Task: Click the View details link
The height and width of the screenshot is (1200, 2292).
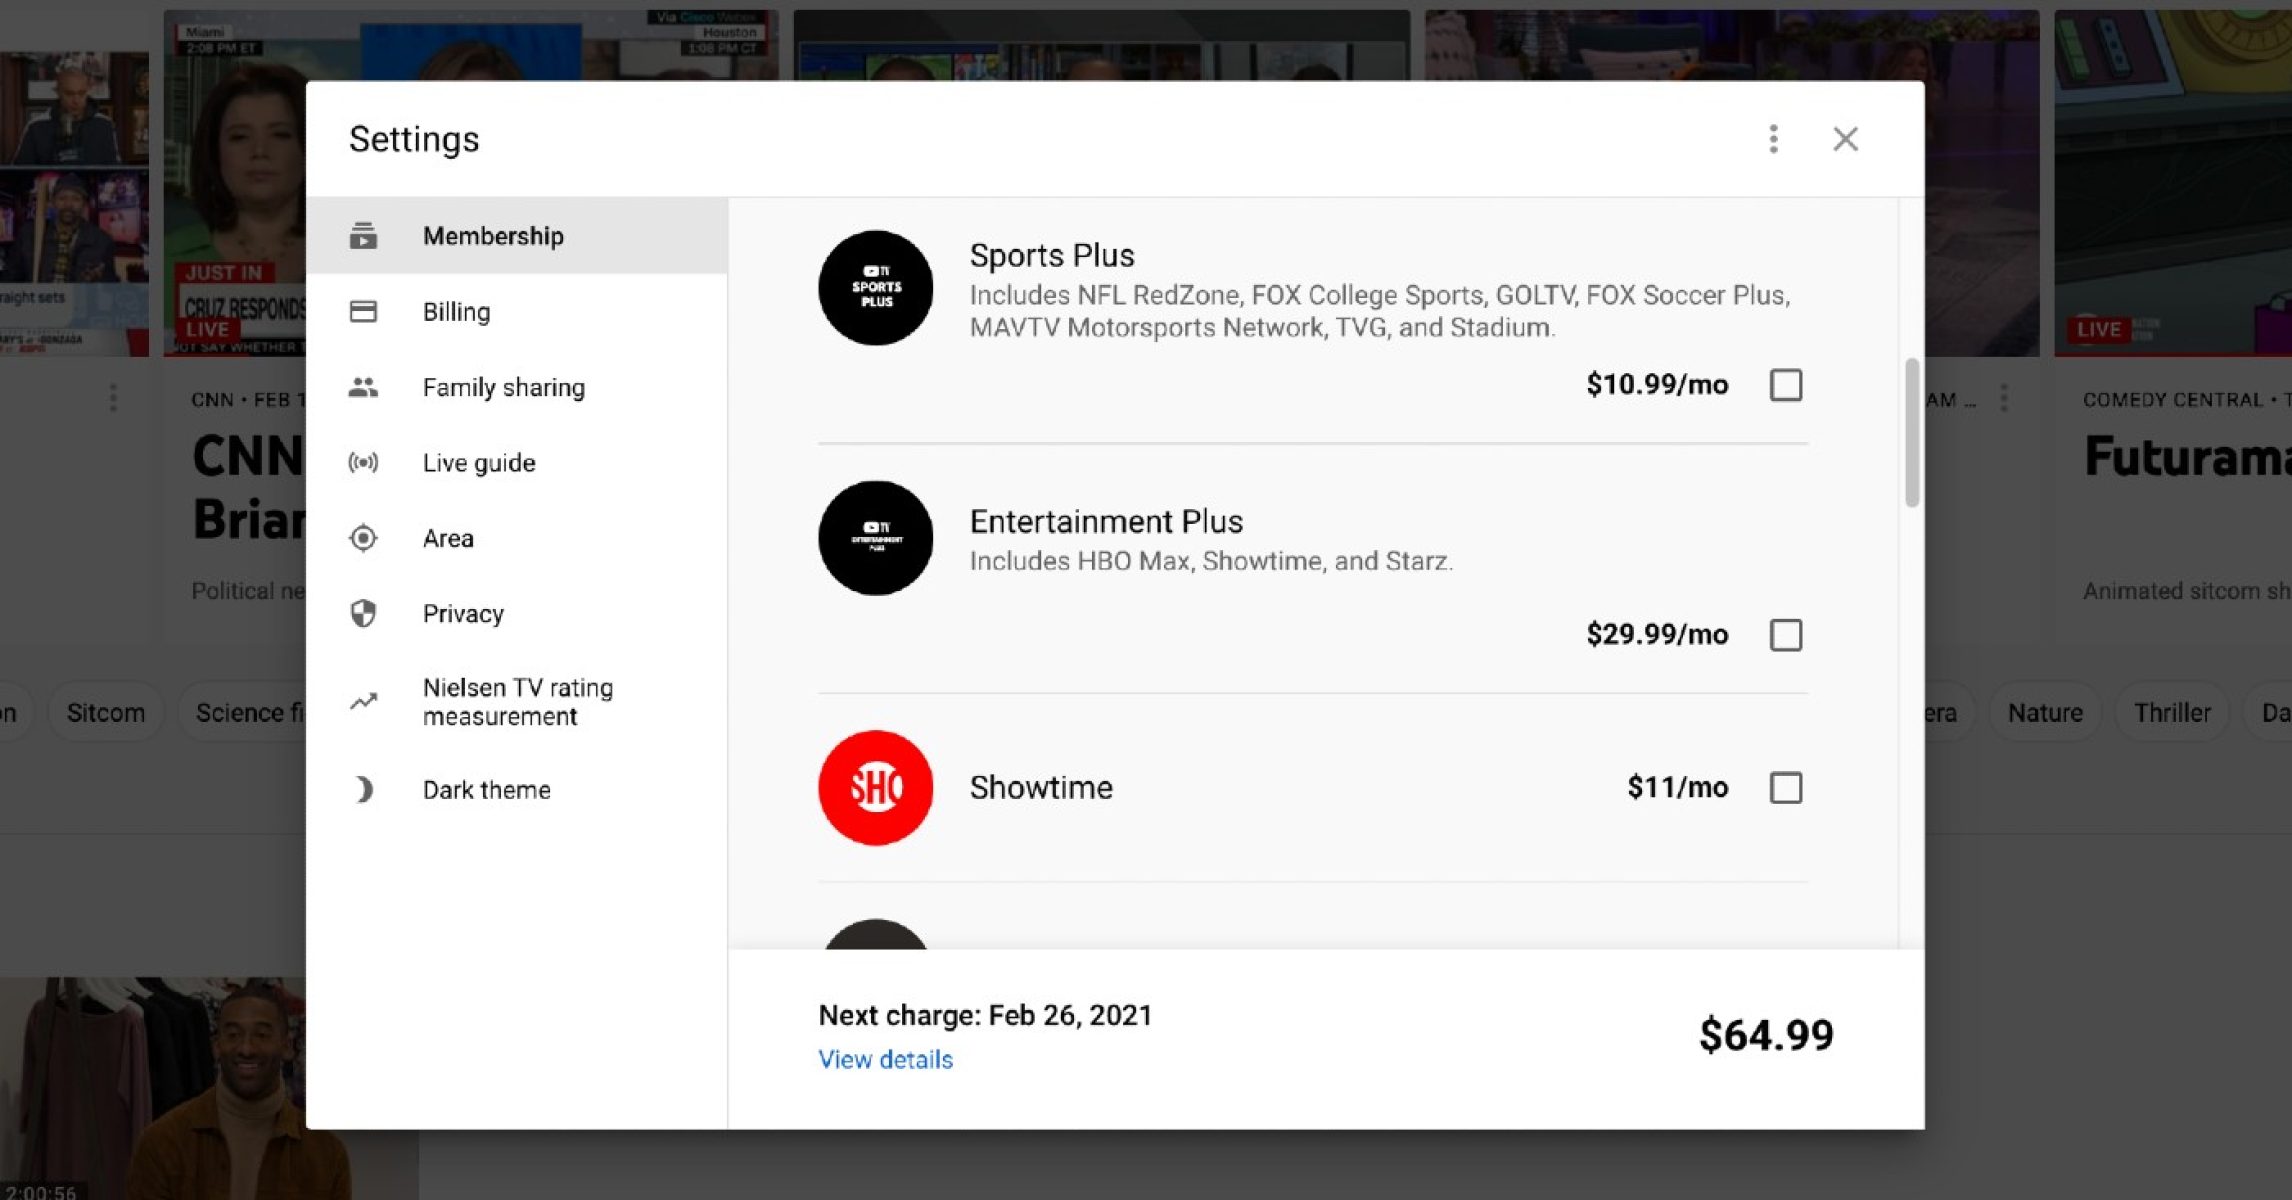Action: [885, 1060]
